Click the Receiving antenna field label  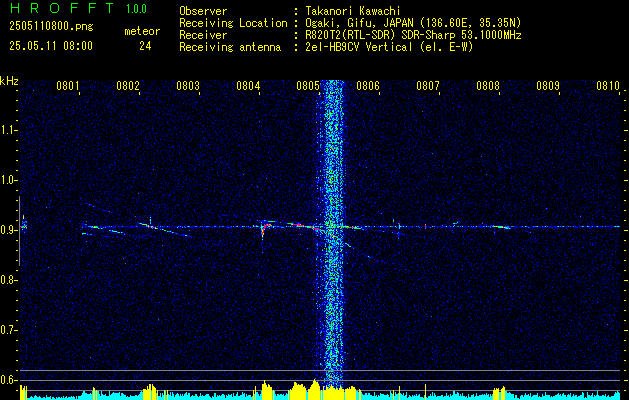230,47
